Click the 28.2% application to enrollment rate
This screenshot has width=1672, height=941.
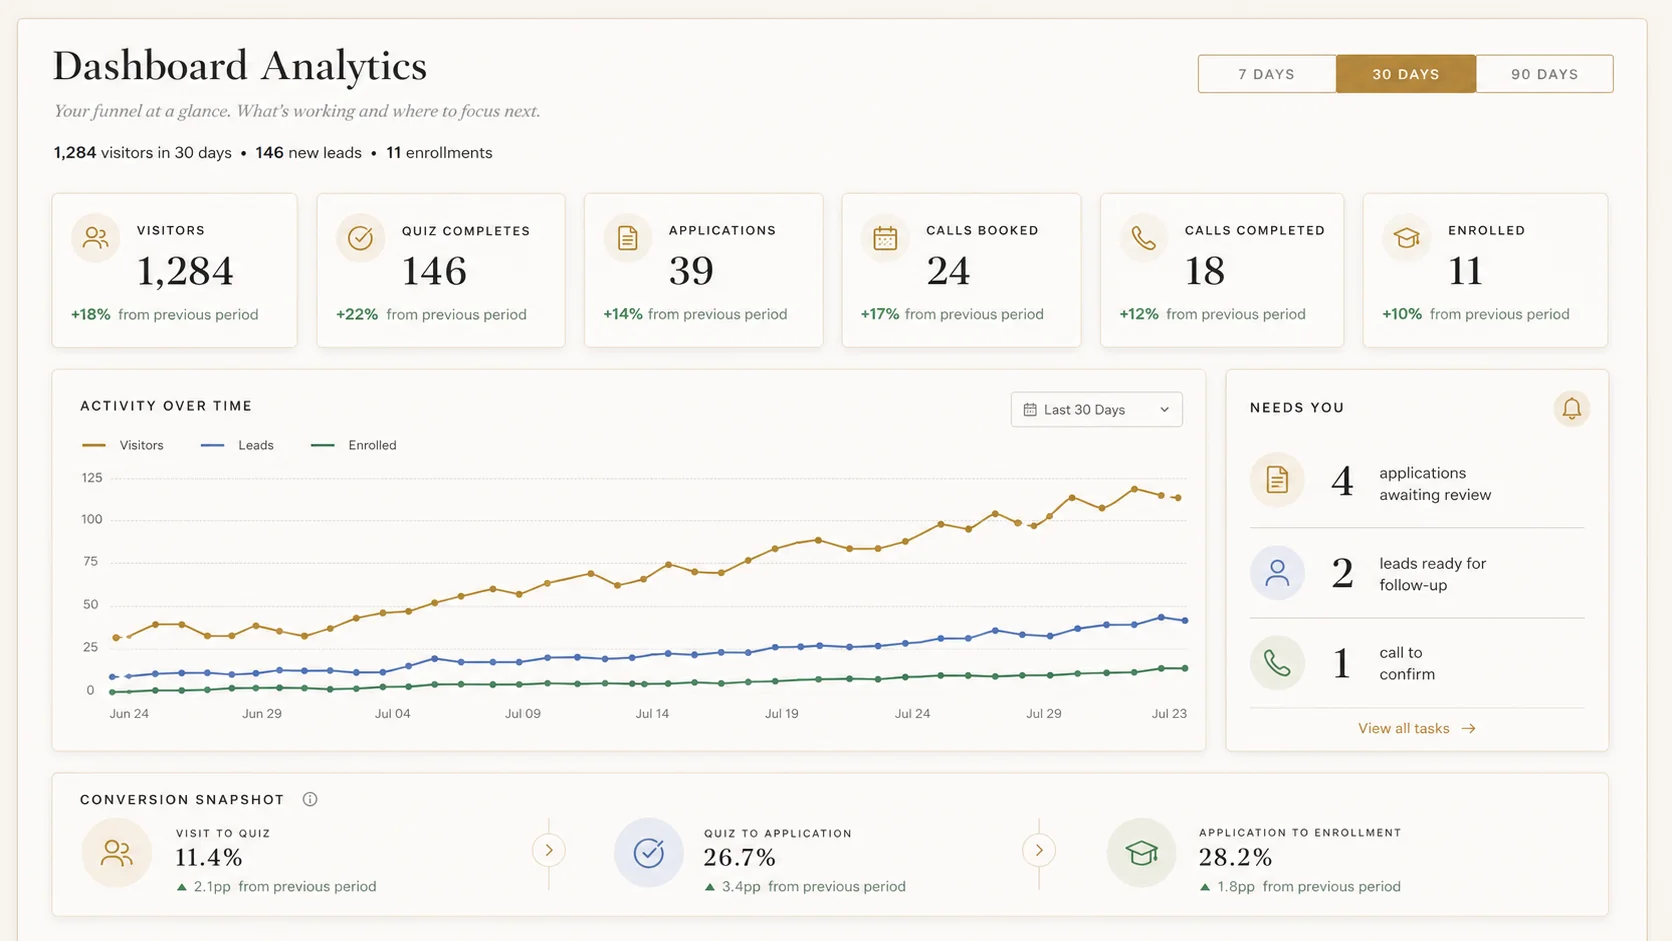click(x=1236, y=858)
